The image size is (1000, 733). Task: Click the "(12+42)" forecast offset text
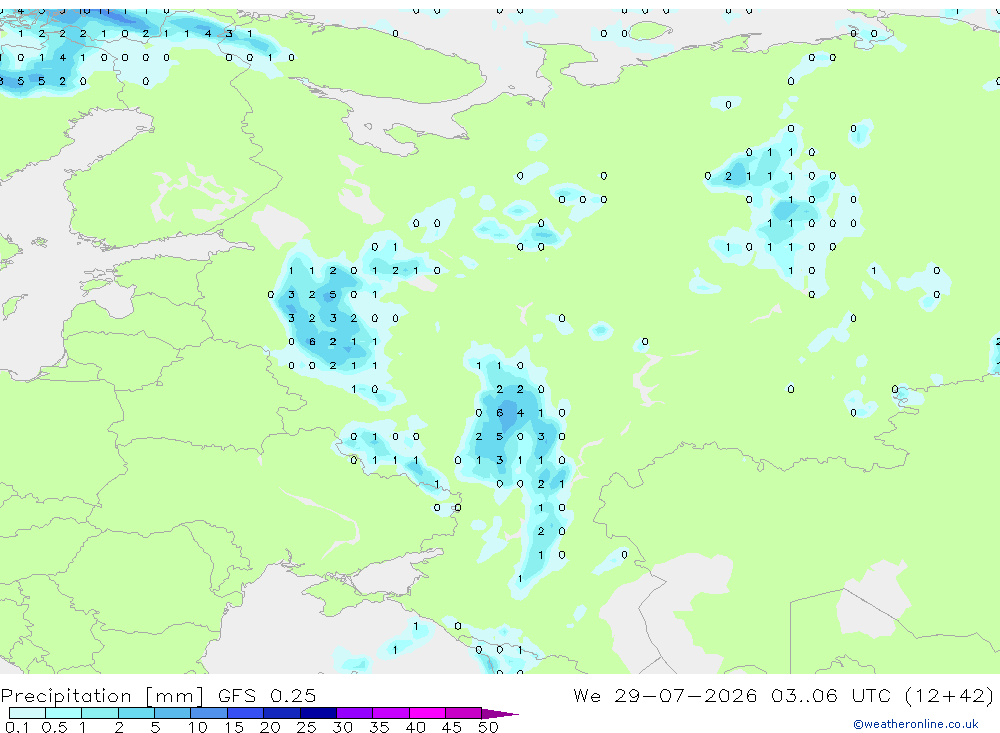tap(950, 695)
